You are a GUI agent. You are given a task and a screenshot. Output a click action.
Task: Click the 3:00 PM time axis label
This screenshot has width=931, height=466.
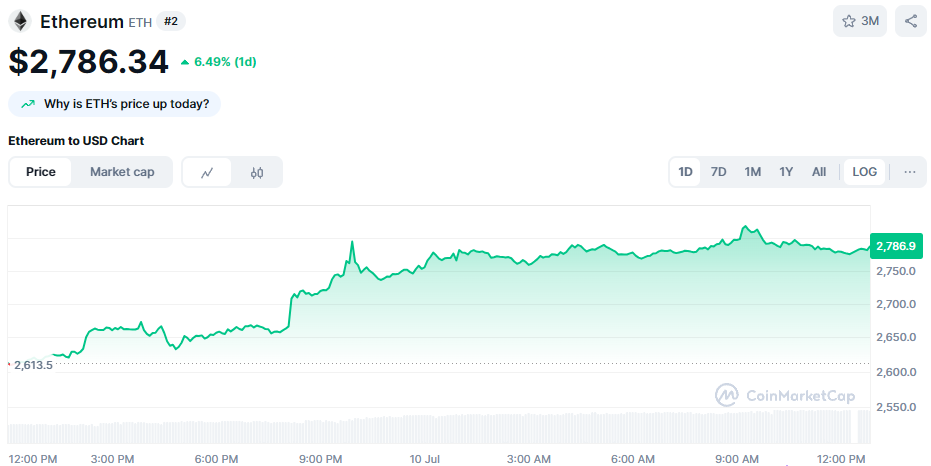click(112, 459)
